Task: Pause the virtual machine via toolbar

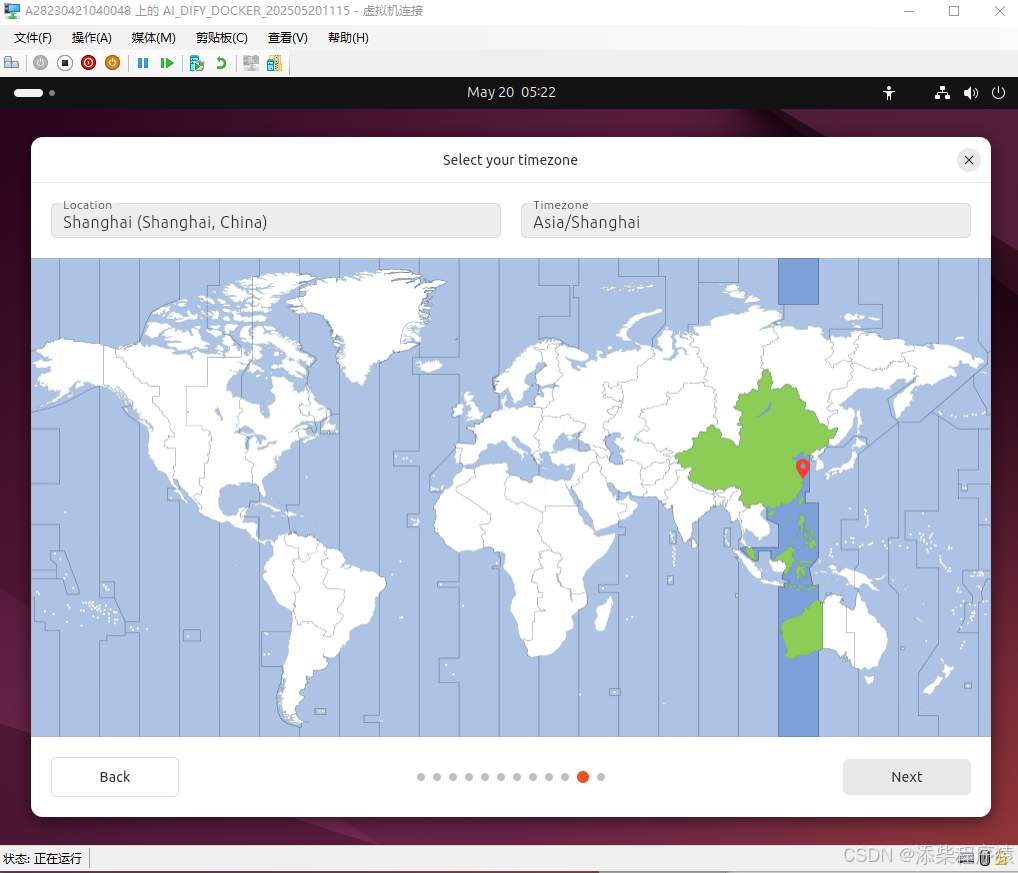Action: point(143,63)
